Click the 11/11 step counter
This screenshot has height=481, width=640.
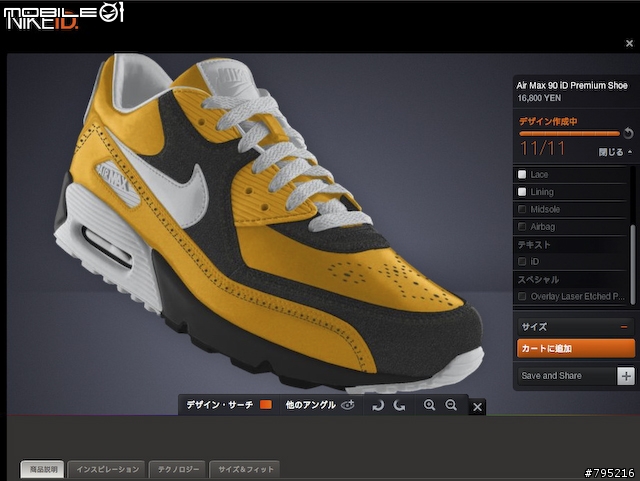click(542, 148)
